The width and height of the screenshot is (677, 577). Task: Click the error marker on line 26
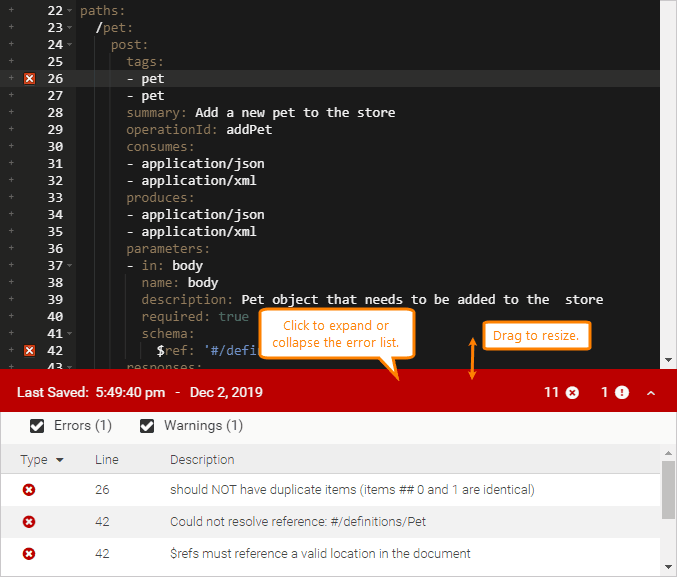pos(29,78)
